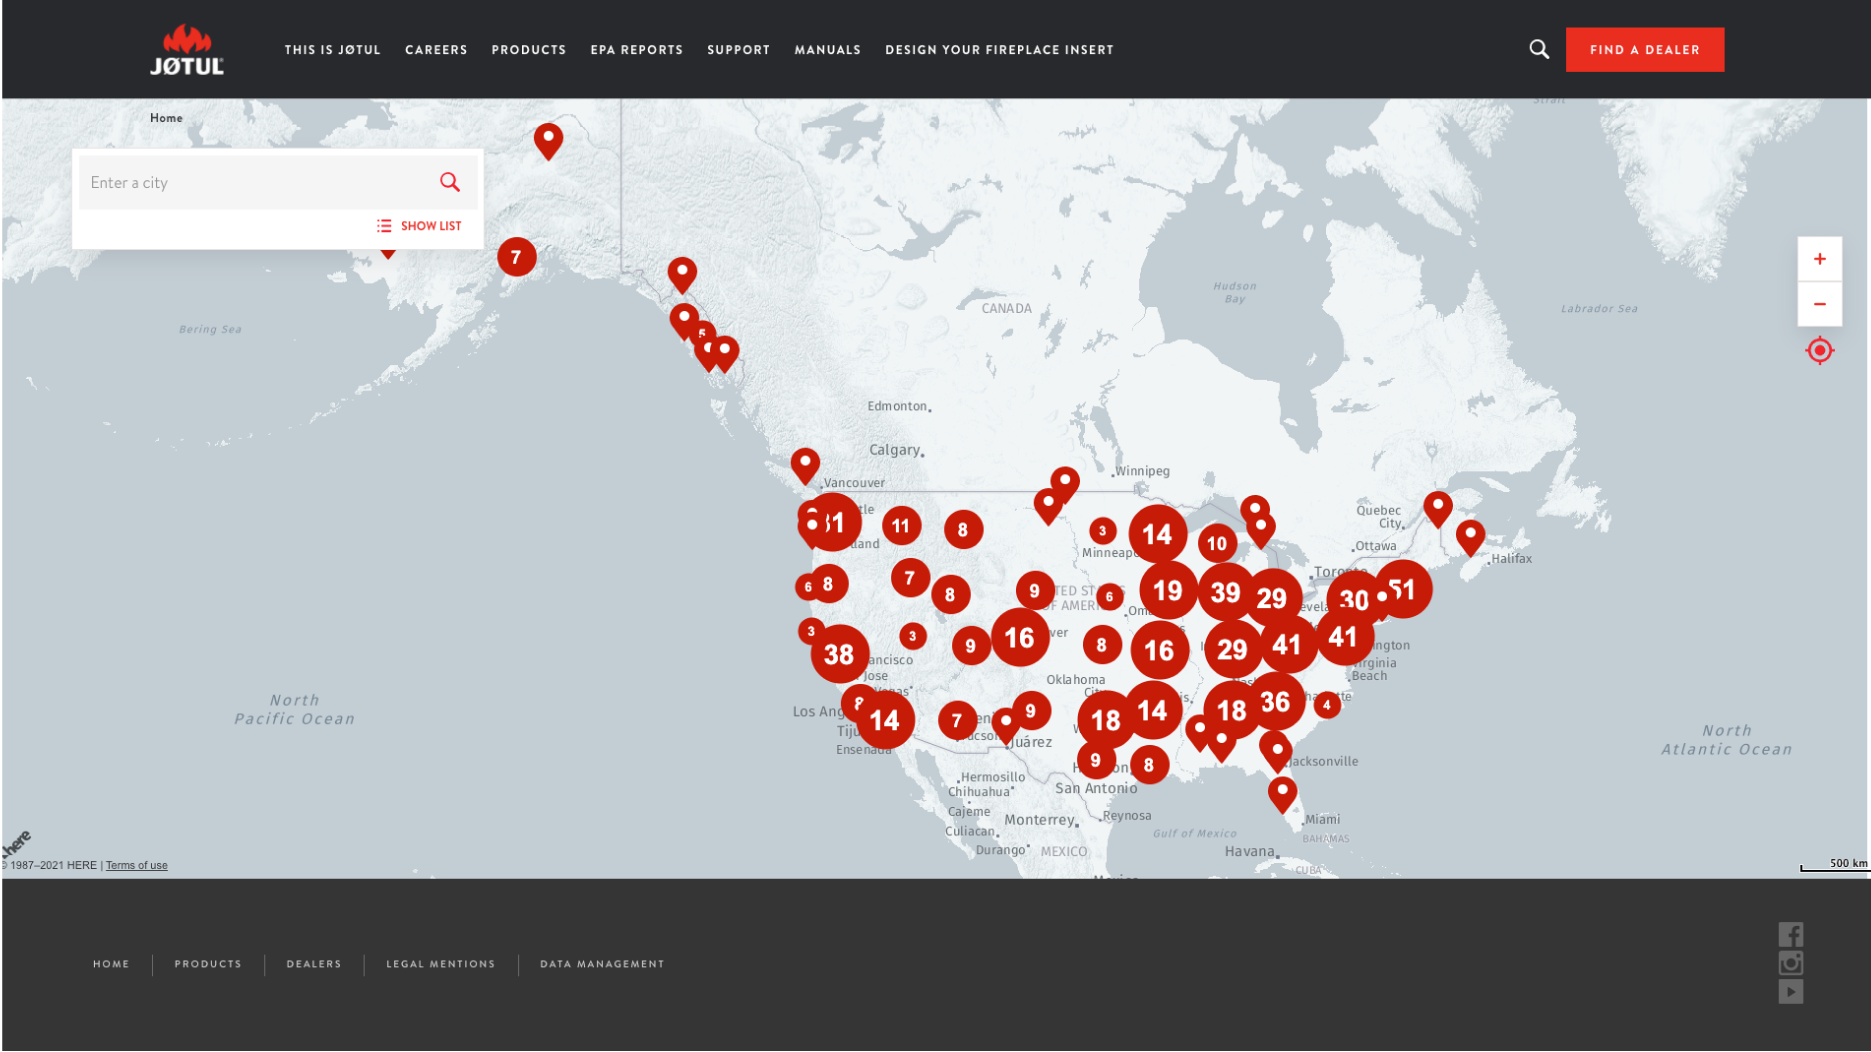Open Design Your Fireplace Insert

(999, 50)
